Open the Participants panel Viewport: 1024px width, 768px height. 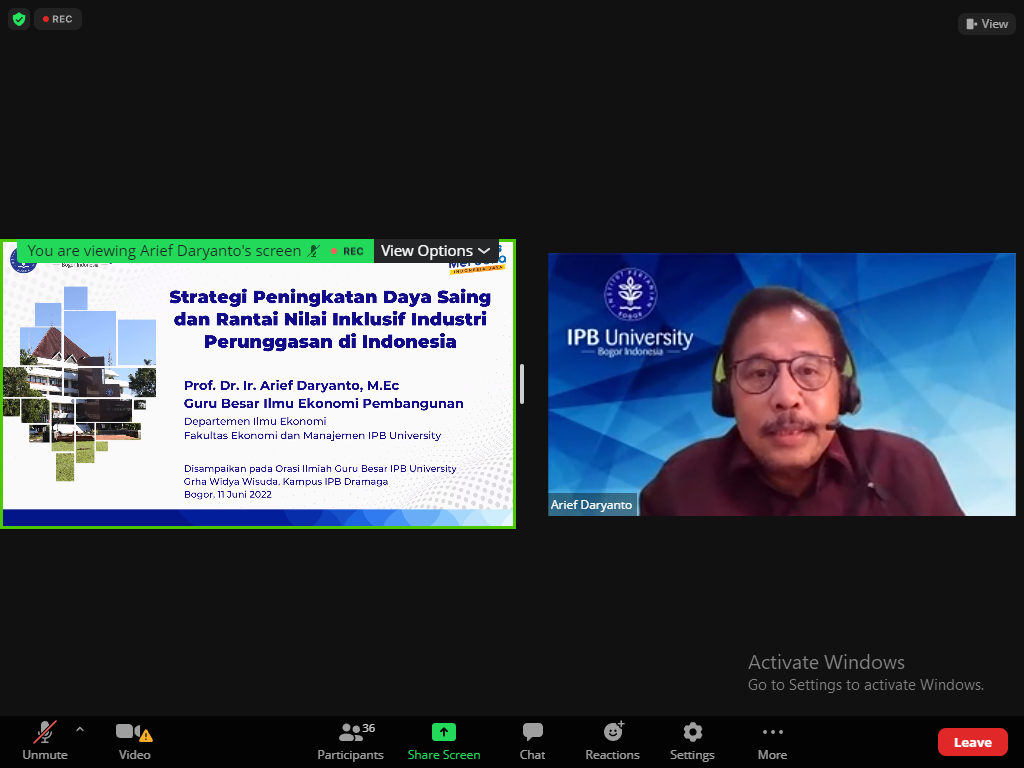click(351, 741)
